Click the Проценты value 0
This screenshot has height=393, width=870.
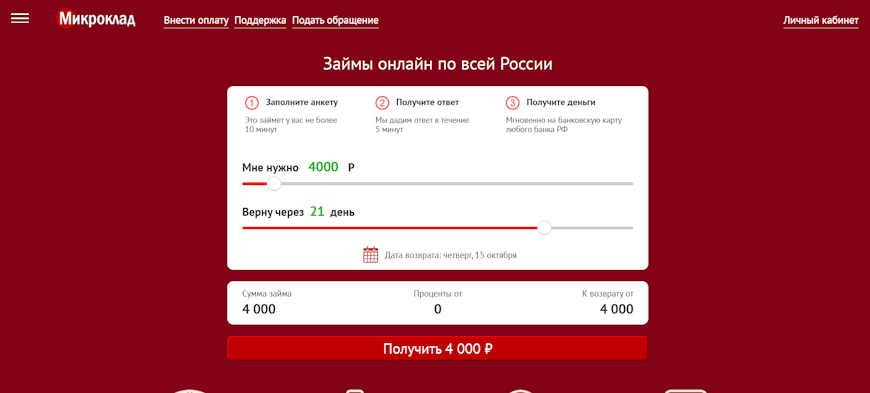(x=437, y=310)
